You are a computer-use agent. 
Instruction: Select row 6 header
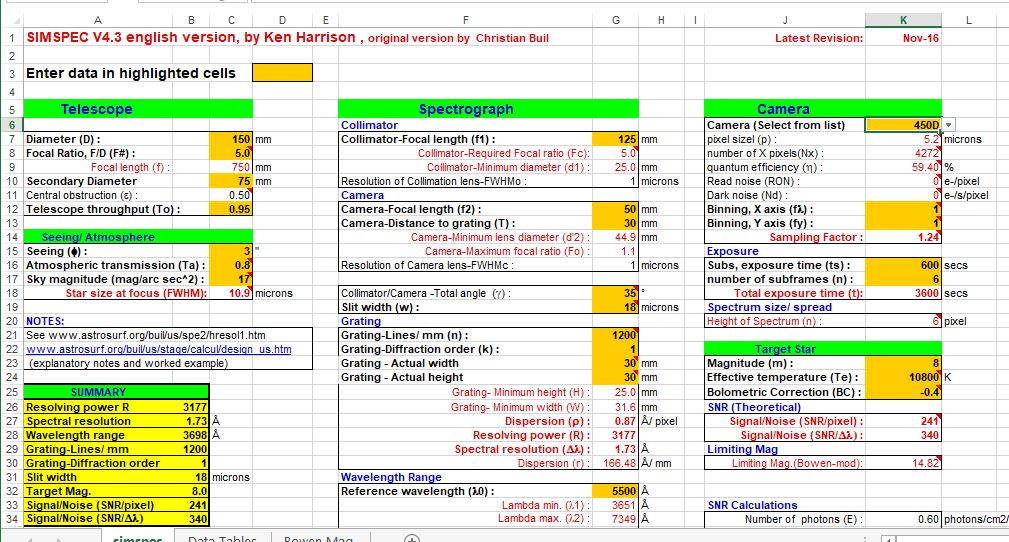pyautogui.click(x=12, y=125)
